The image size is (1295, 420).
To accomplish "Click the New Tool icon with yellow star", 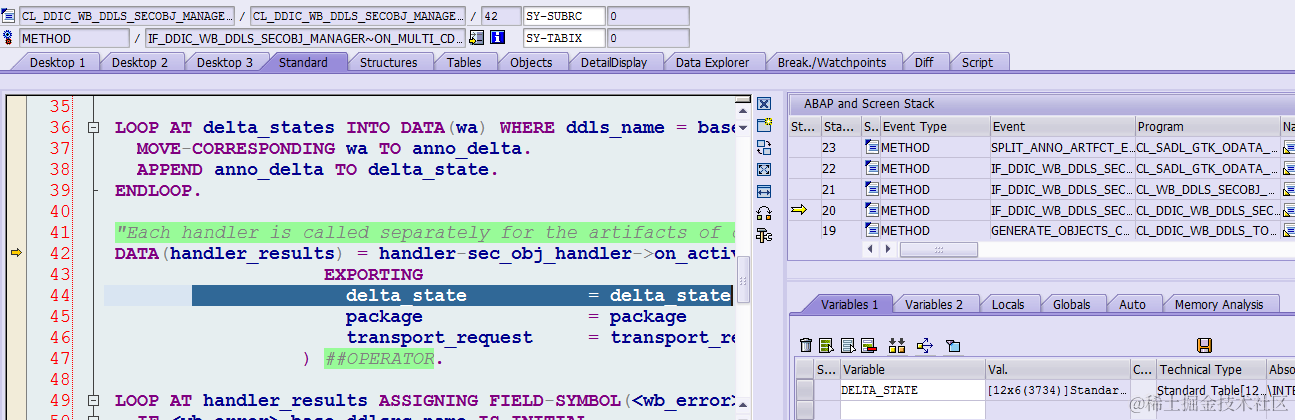I will (764, 126).
